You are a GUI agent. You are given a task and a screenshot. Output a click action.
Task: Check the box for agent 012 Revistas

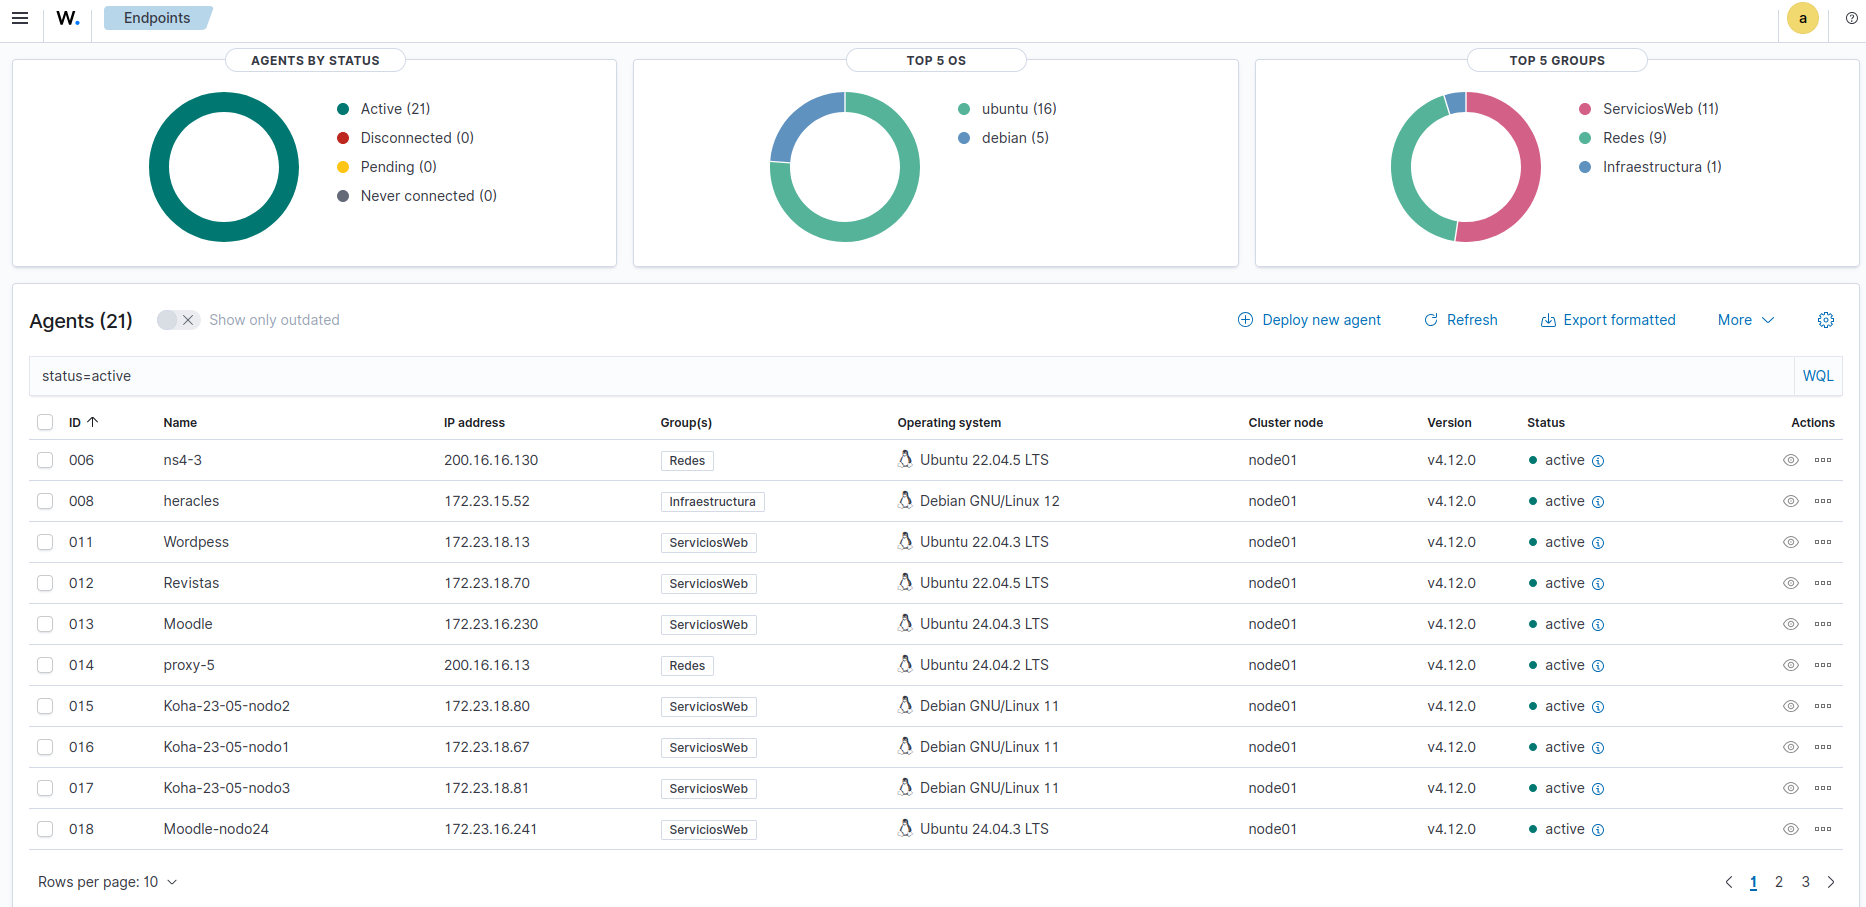pos(45,583)
